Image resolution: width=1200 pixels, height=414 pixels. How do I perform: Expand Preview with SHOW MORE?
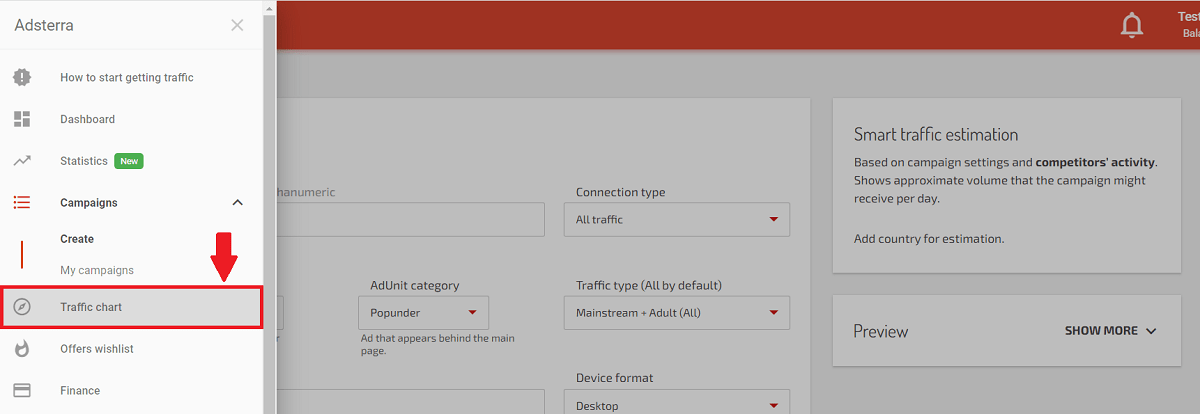tap(1110, 331)
